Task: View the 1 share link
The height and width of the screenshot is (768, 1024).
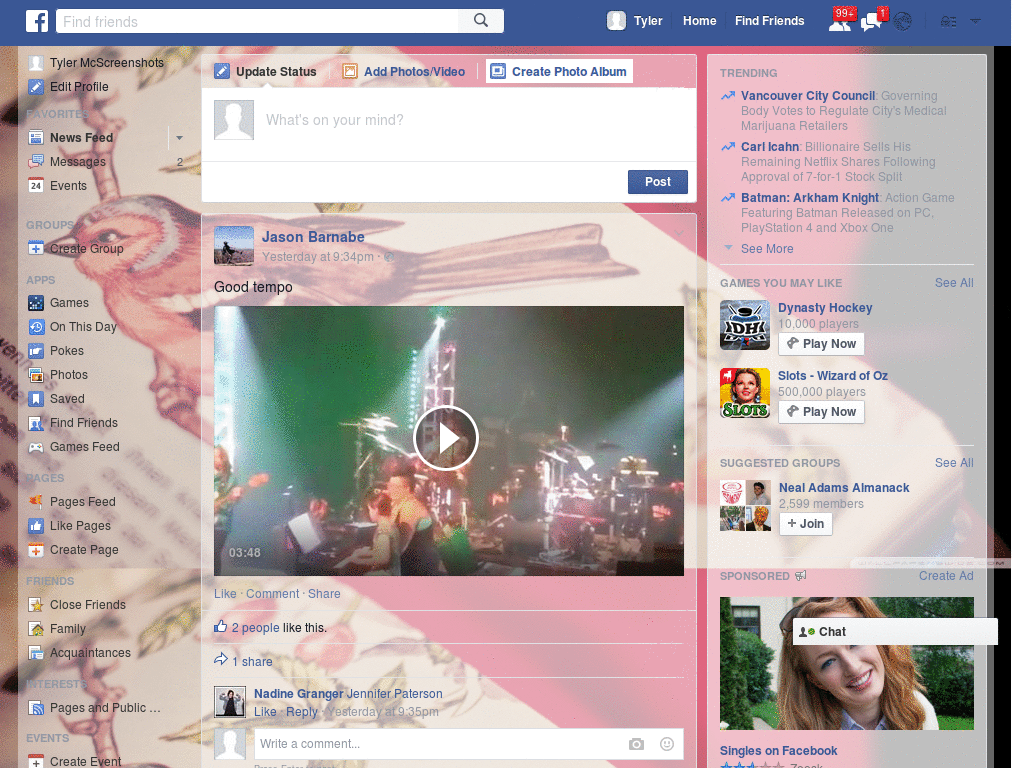Action: tap(252, 662)
